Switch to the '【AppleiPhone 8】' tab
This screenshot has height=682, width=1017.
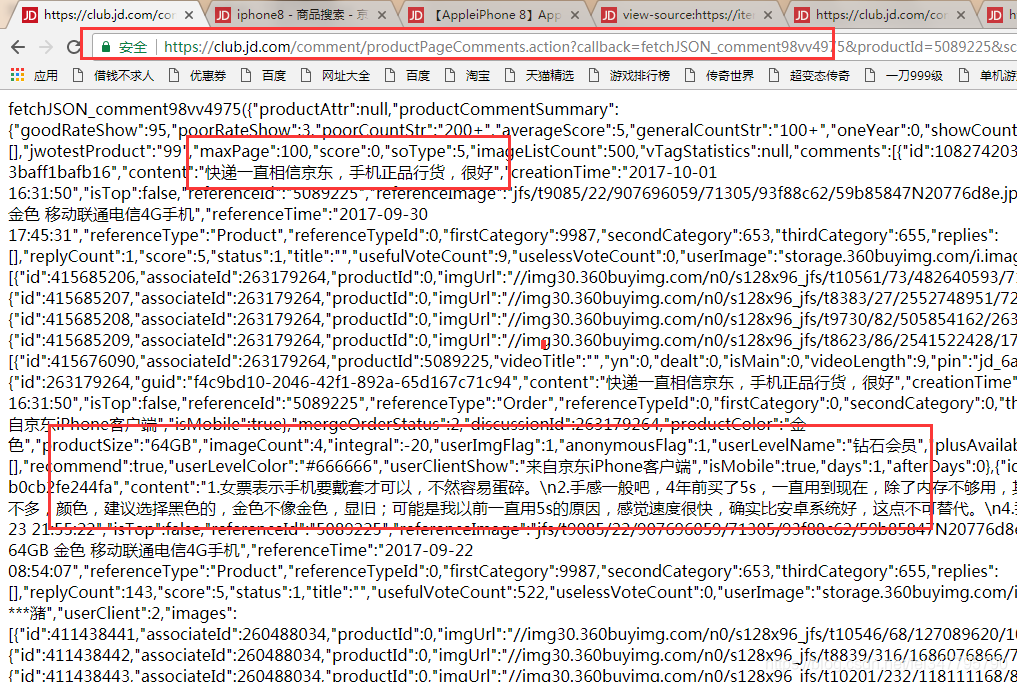tap(494, 14)
